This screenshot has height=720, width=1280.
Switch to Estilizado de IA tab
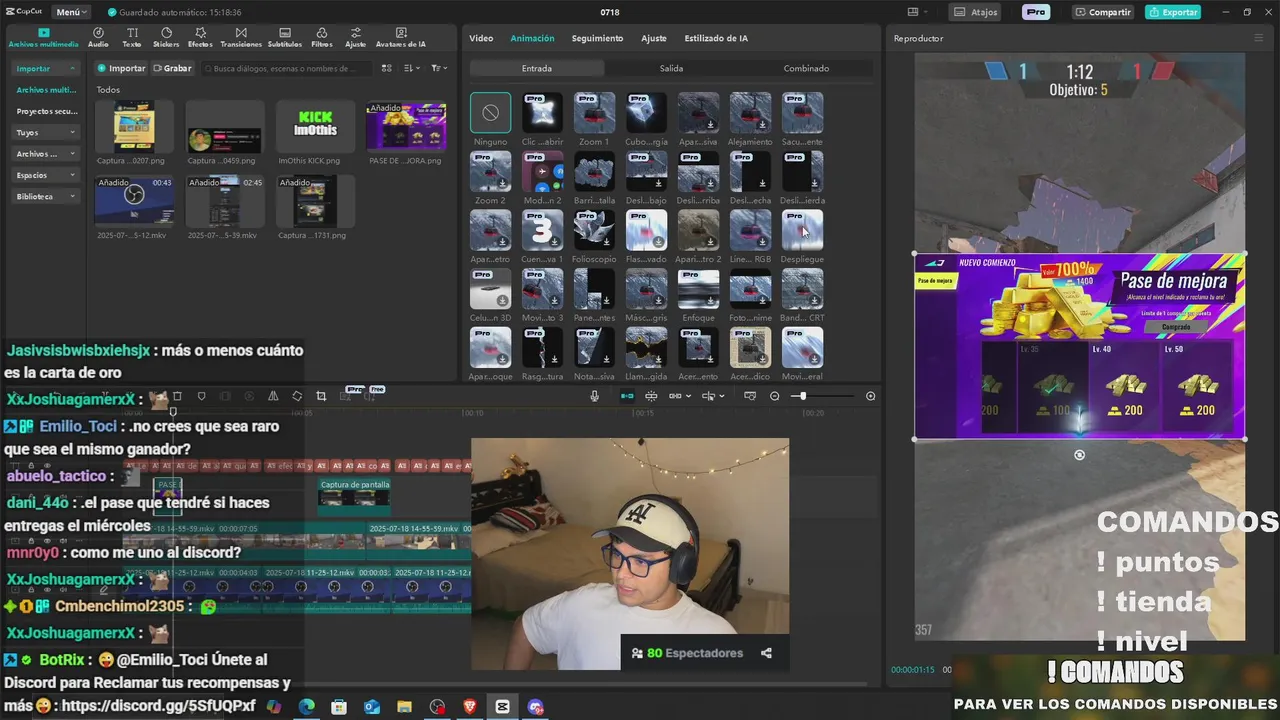(716, 38)
